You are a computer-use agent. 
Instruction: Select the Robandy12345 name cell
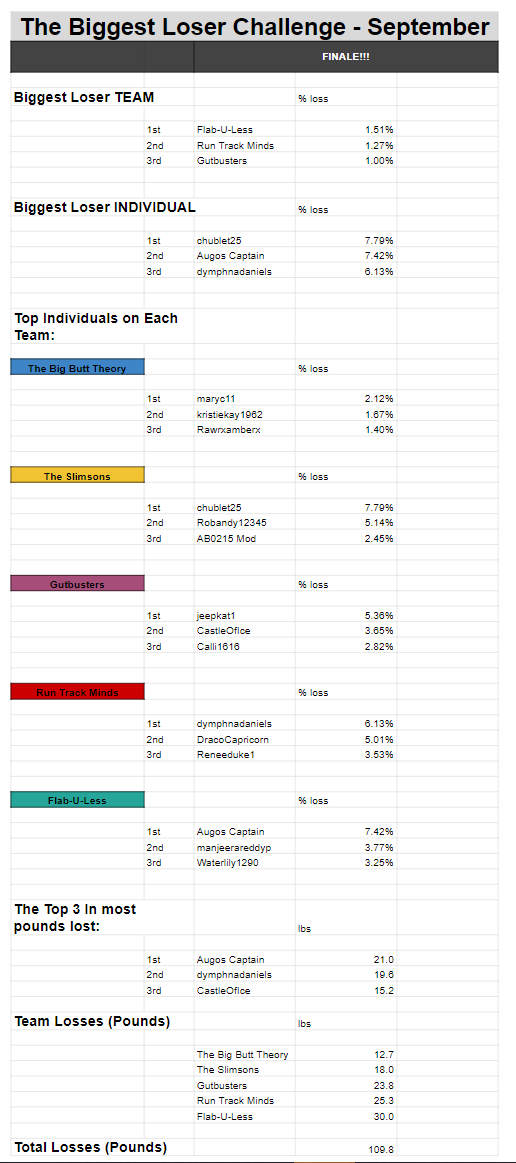pos(245,523)
